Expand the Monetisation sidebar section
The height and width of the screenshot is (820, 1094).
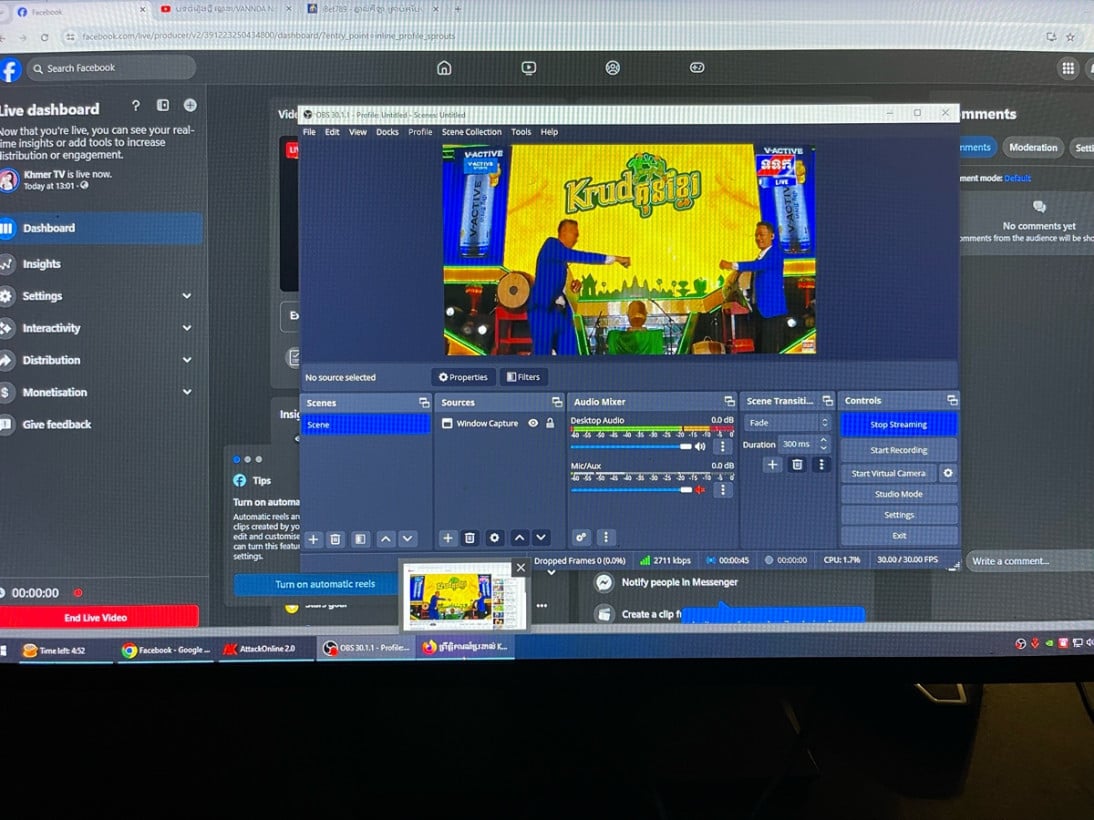[186, 392]
